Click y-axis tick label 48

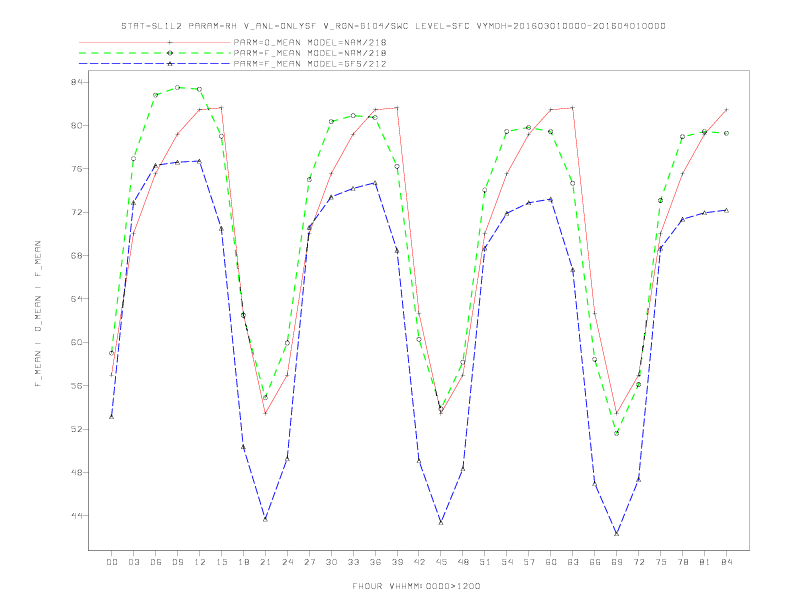tap(76, 473)
